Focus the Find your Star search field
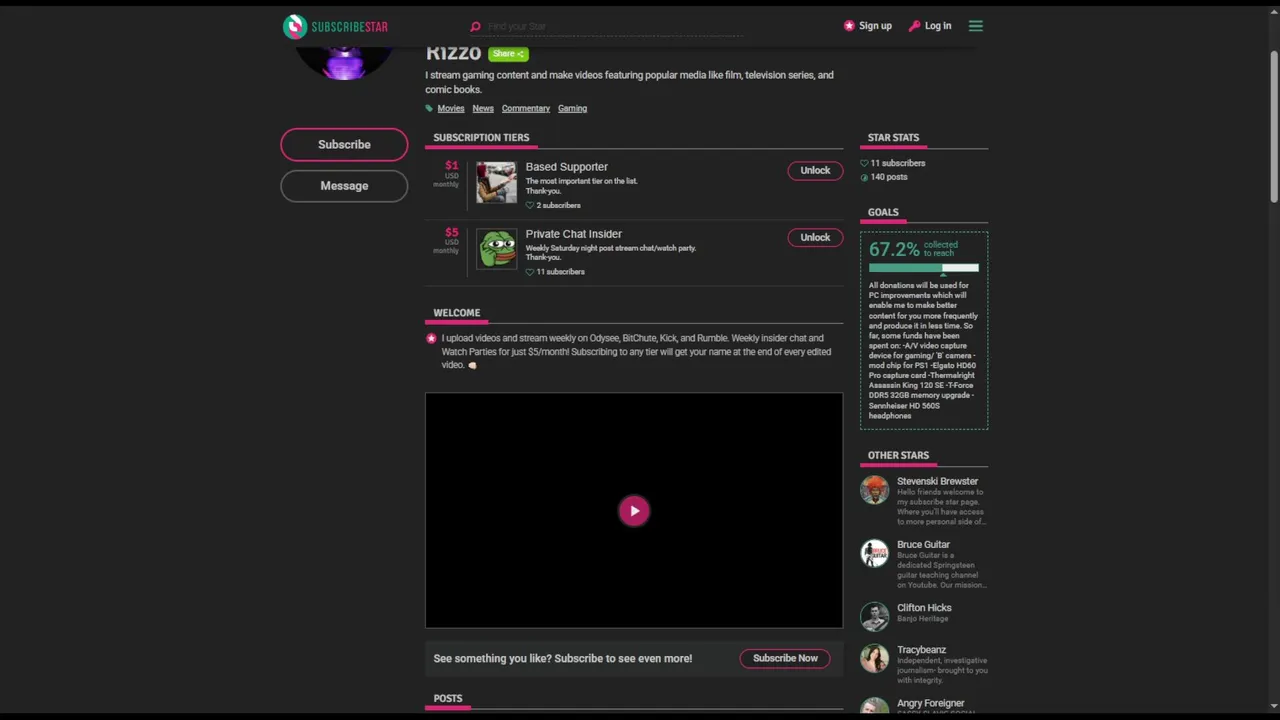 614,26
